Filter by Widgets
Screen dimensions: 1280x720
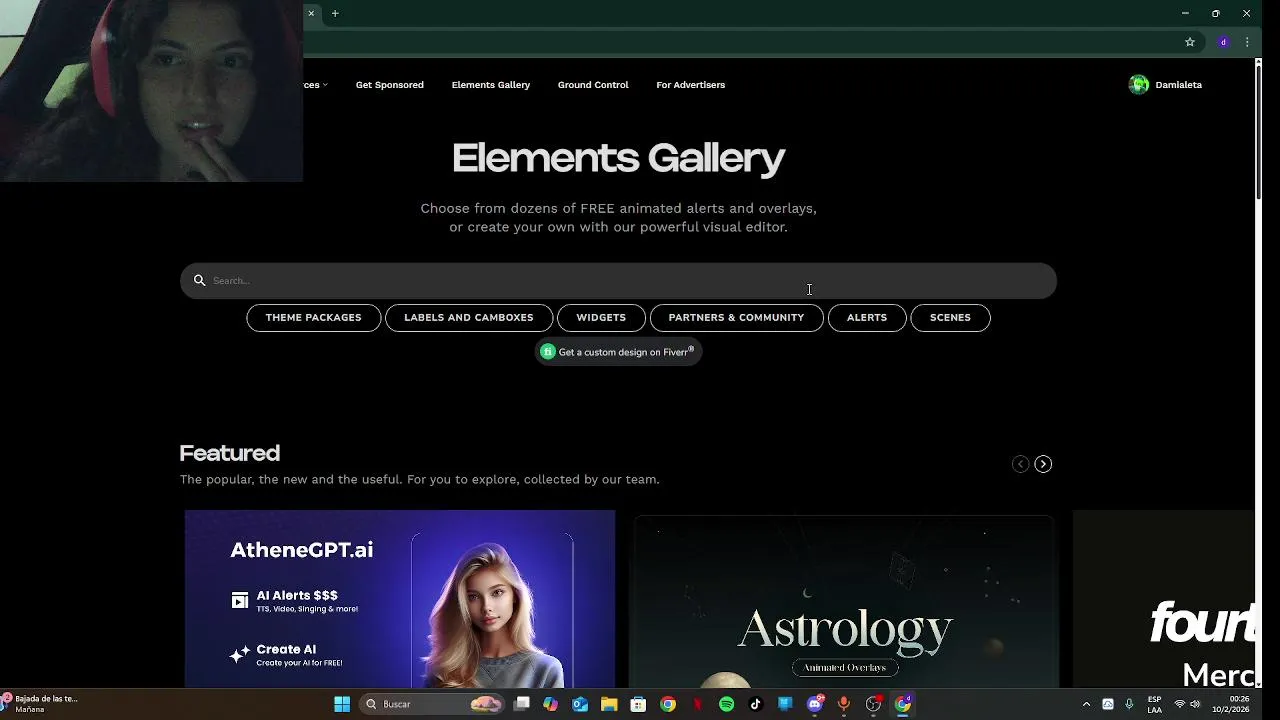tap(601, 318)
